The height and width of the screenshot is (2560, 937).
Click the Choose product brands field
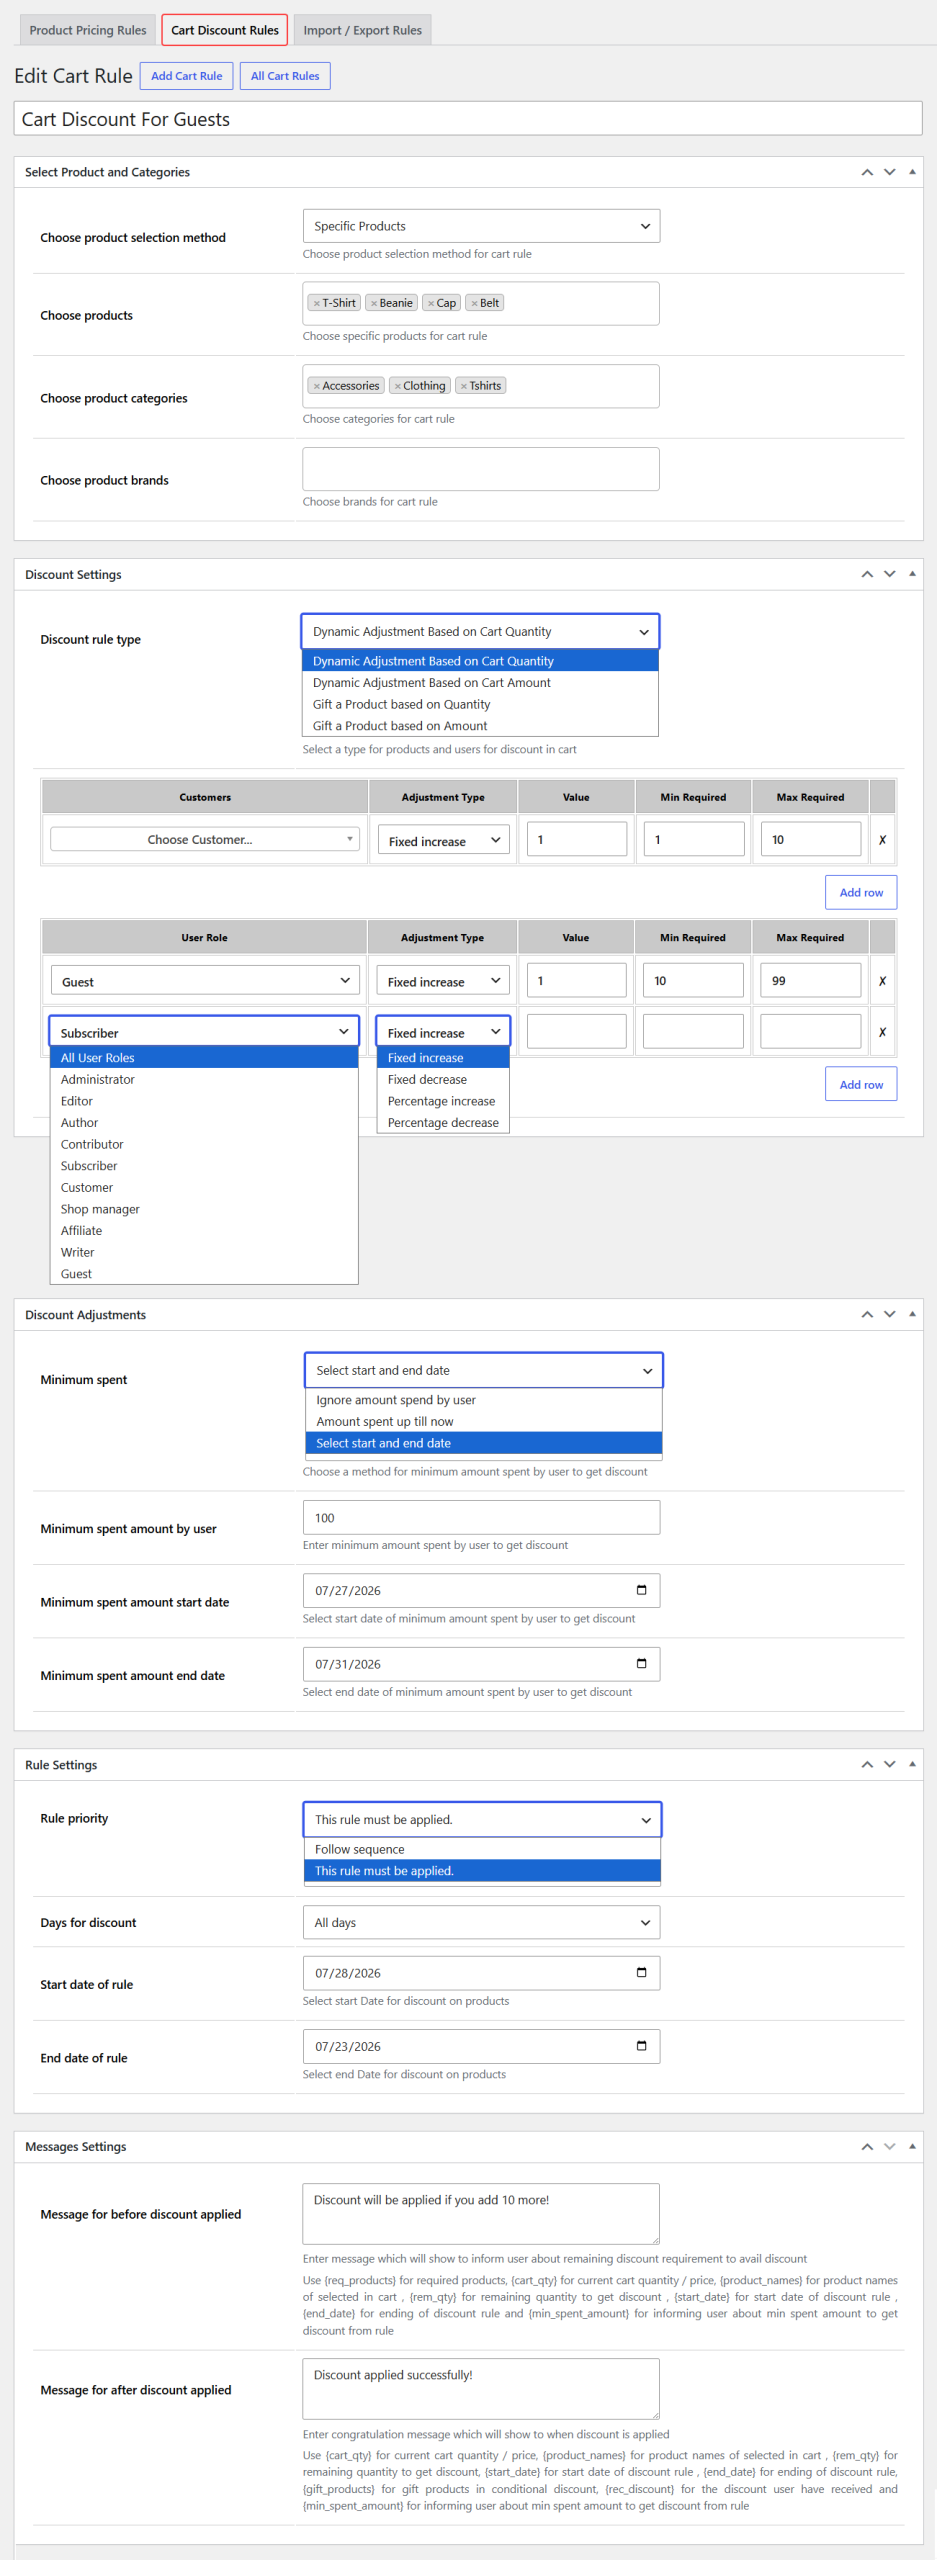481,469
